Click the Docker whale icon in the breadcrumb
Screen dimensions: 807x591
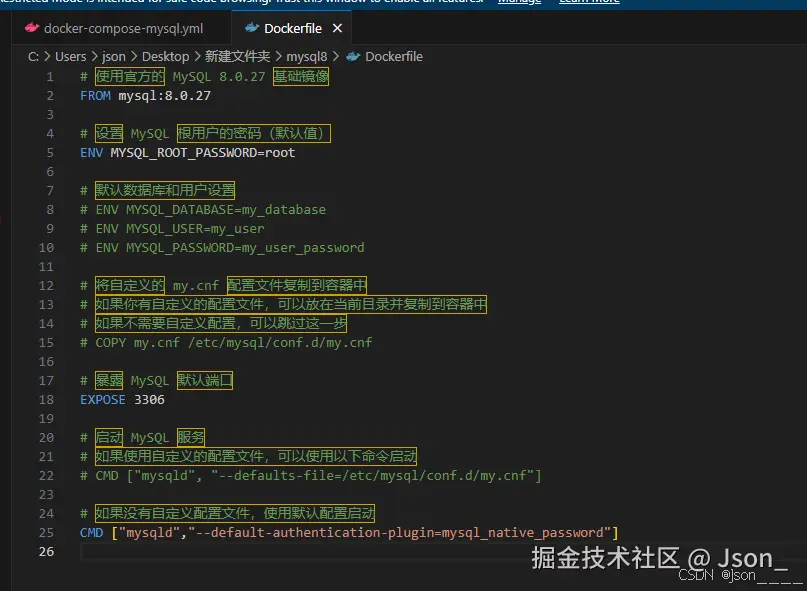[353, 57]
